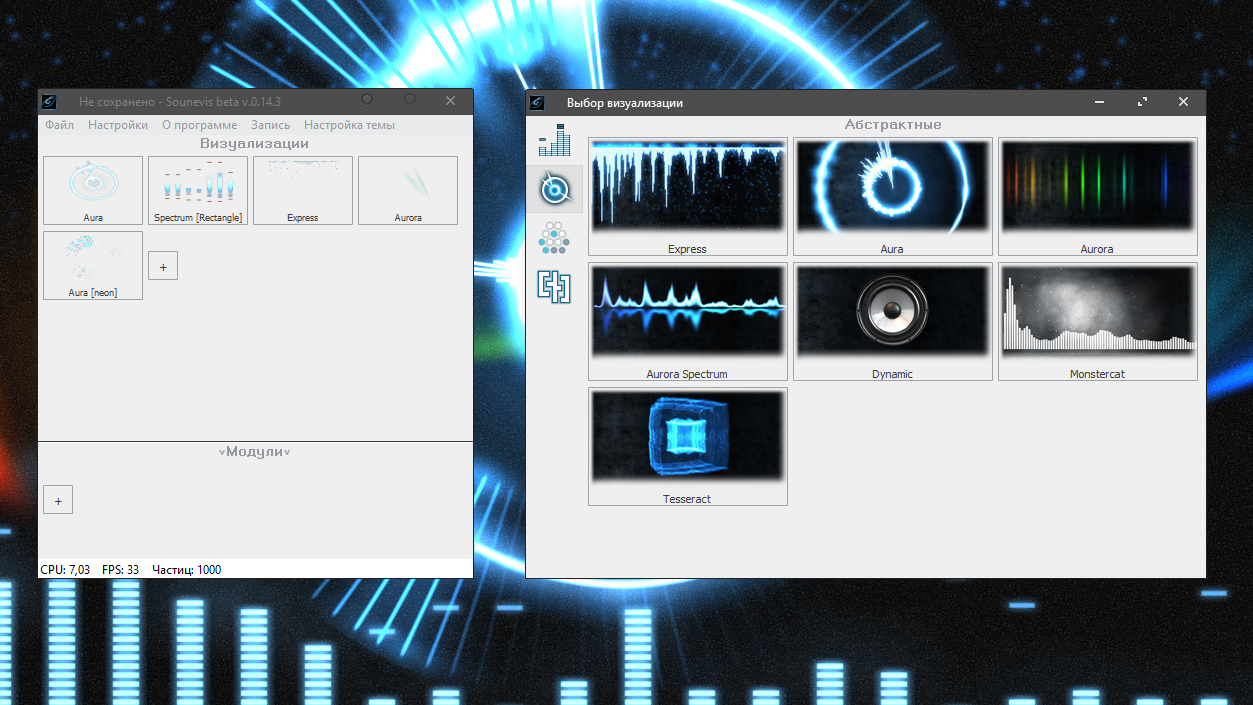Open the blue maze-pattern category icon
Screen dimensions: 1253x705
[x=554, y=287]
